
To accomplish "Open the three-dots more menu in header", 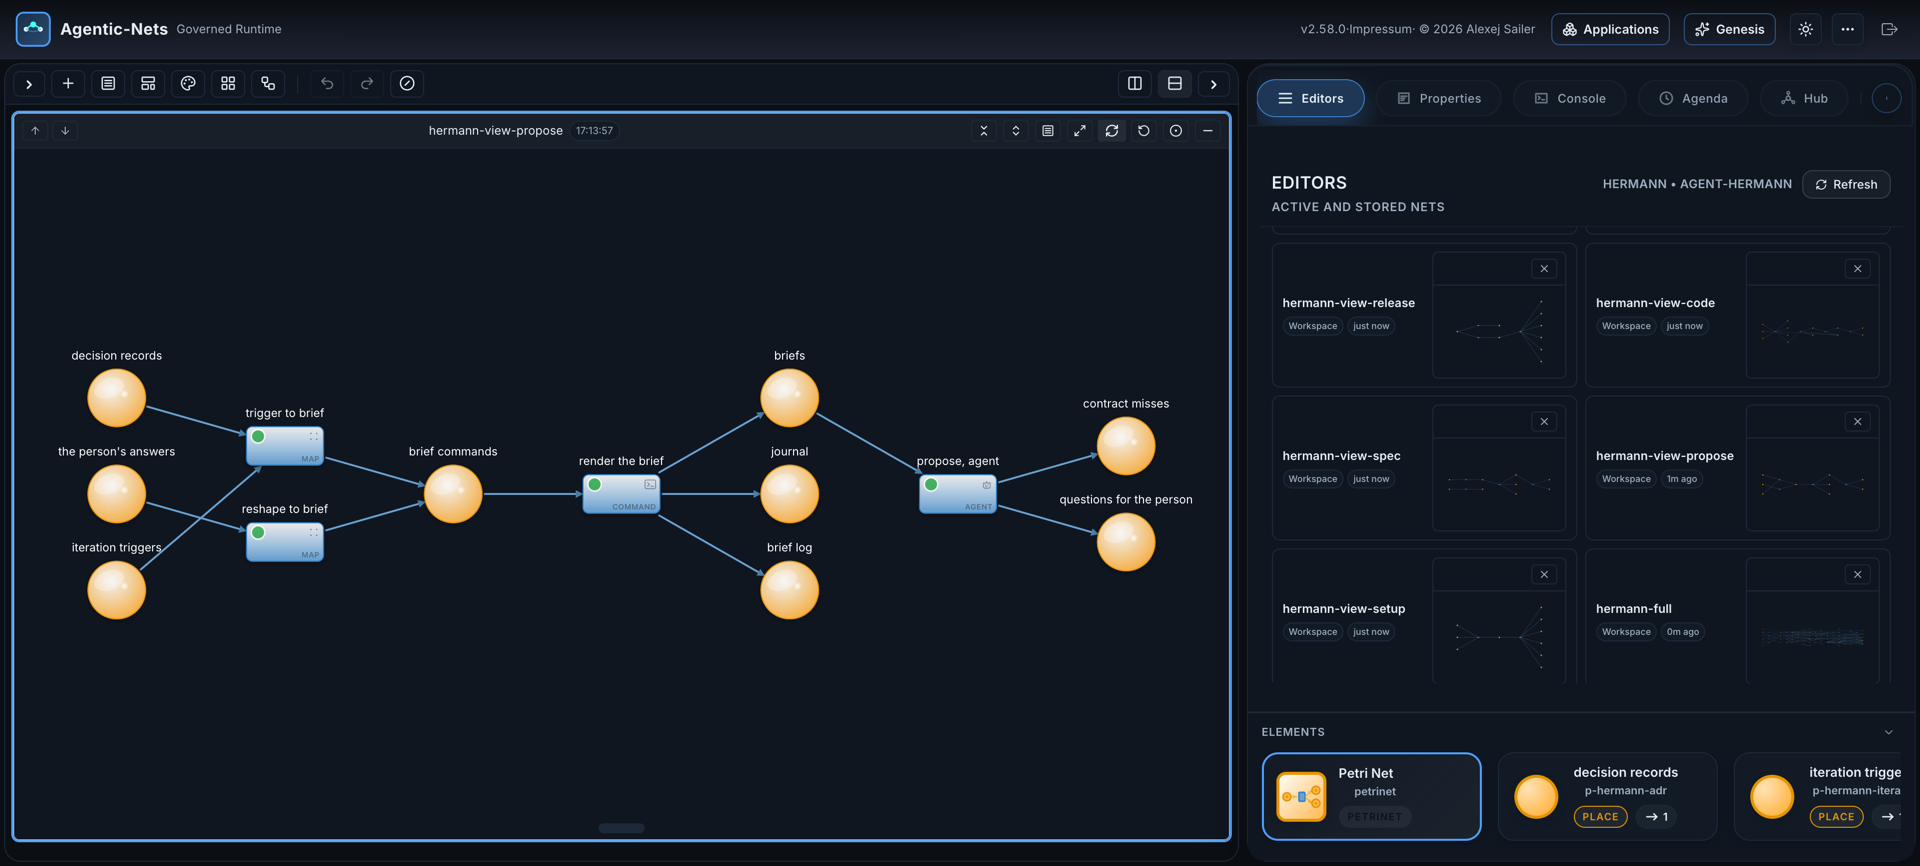I will point(1848,29).
